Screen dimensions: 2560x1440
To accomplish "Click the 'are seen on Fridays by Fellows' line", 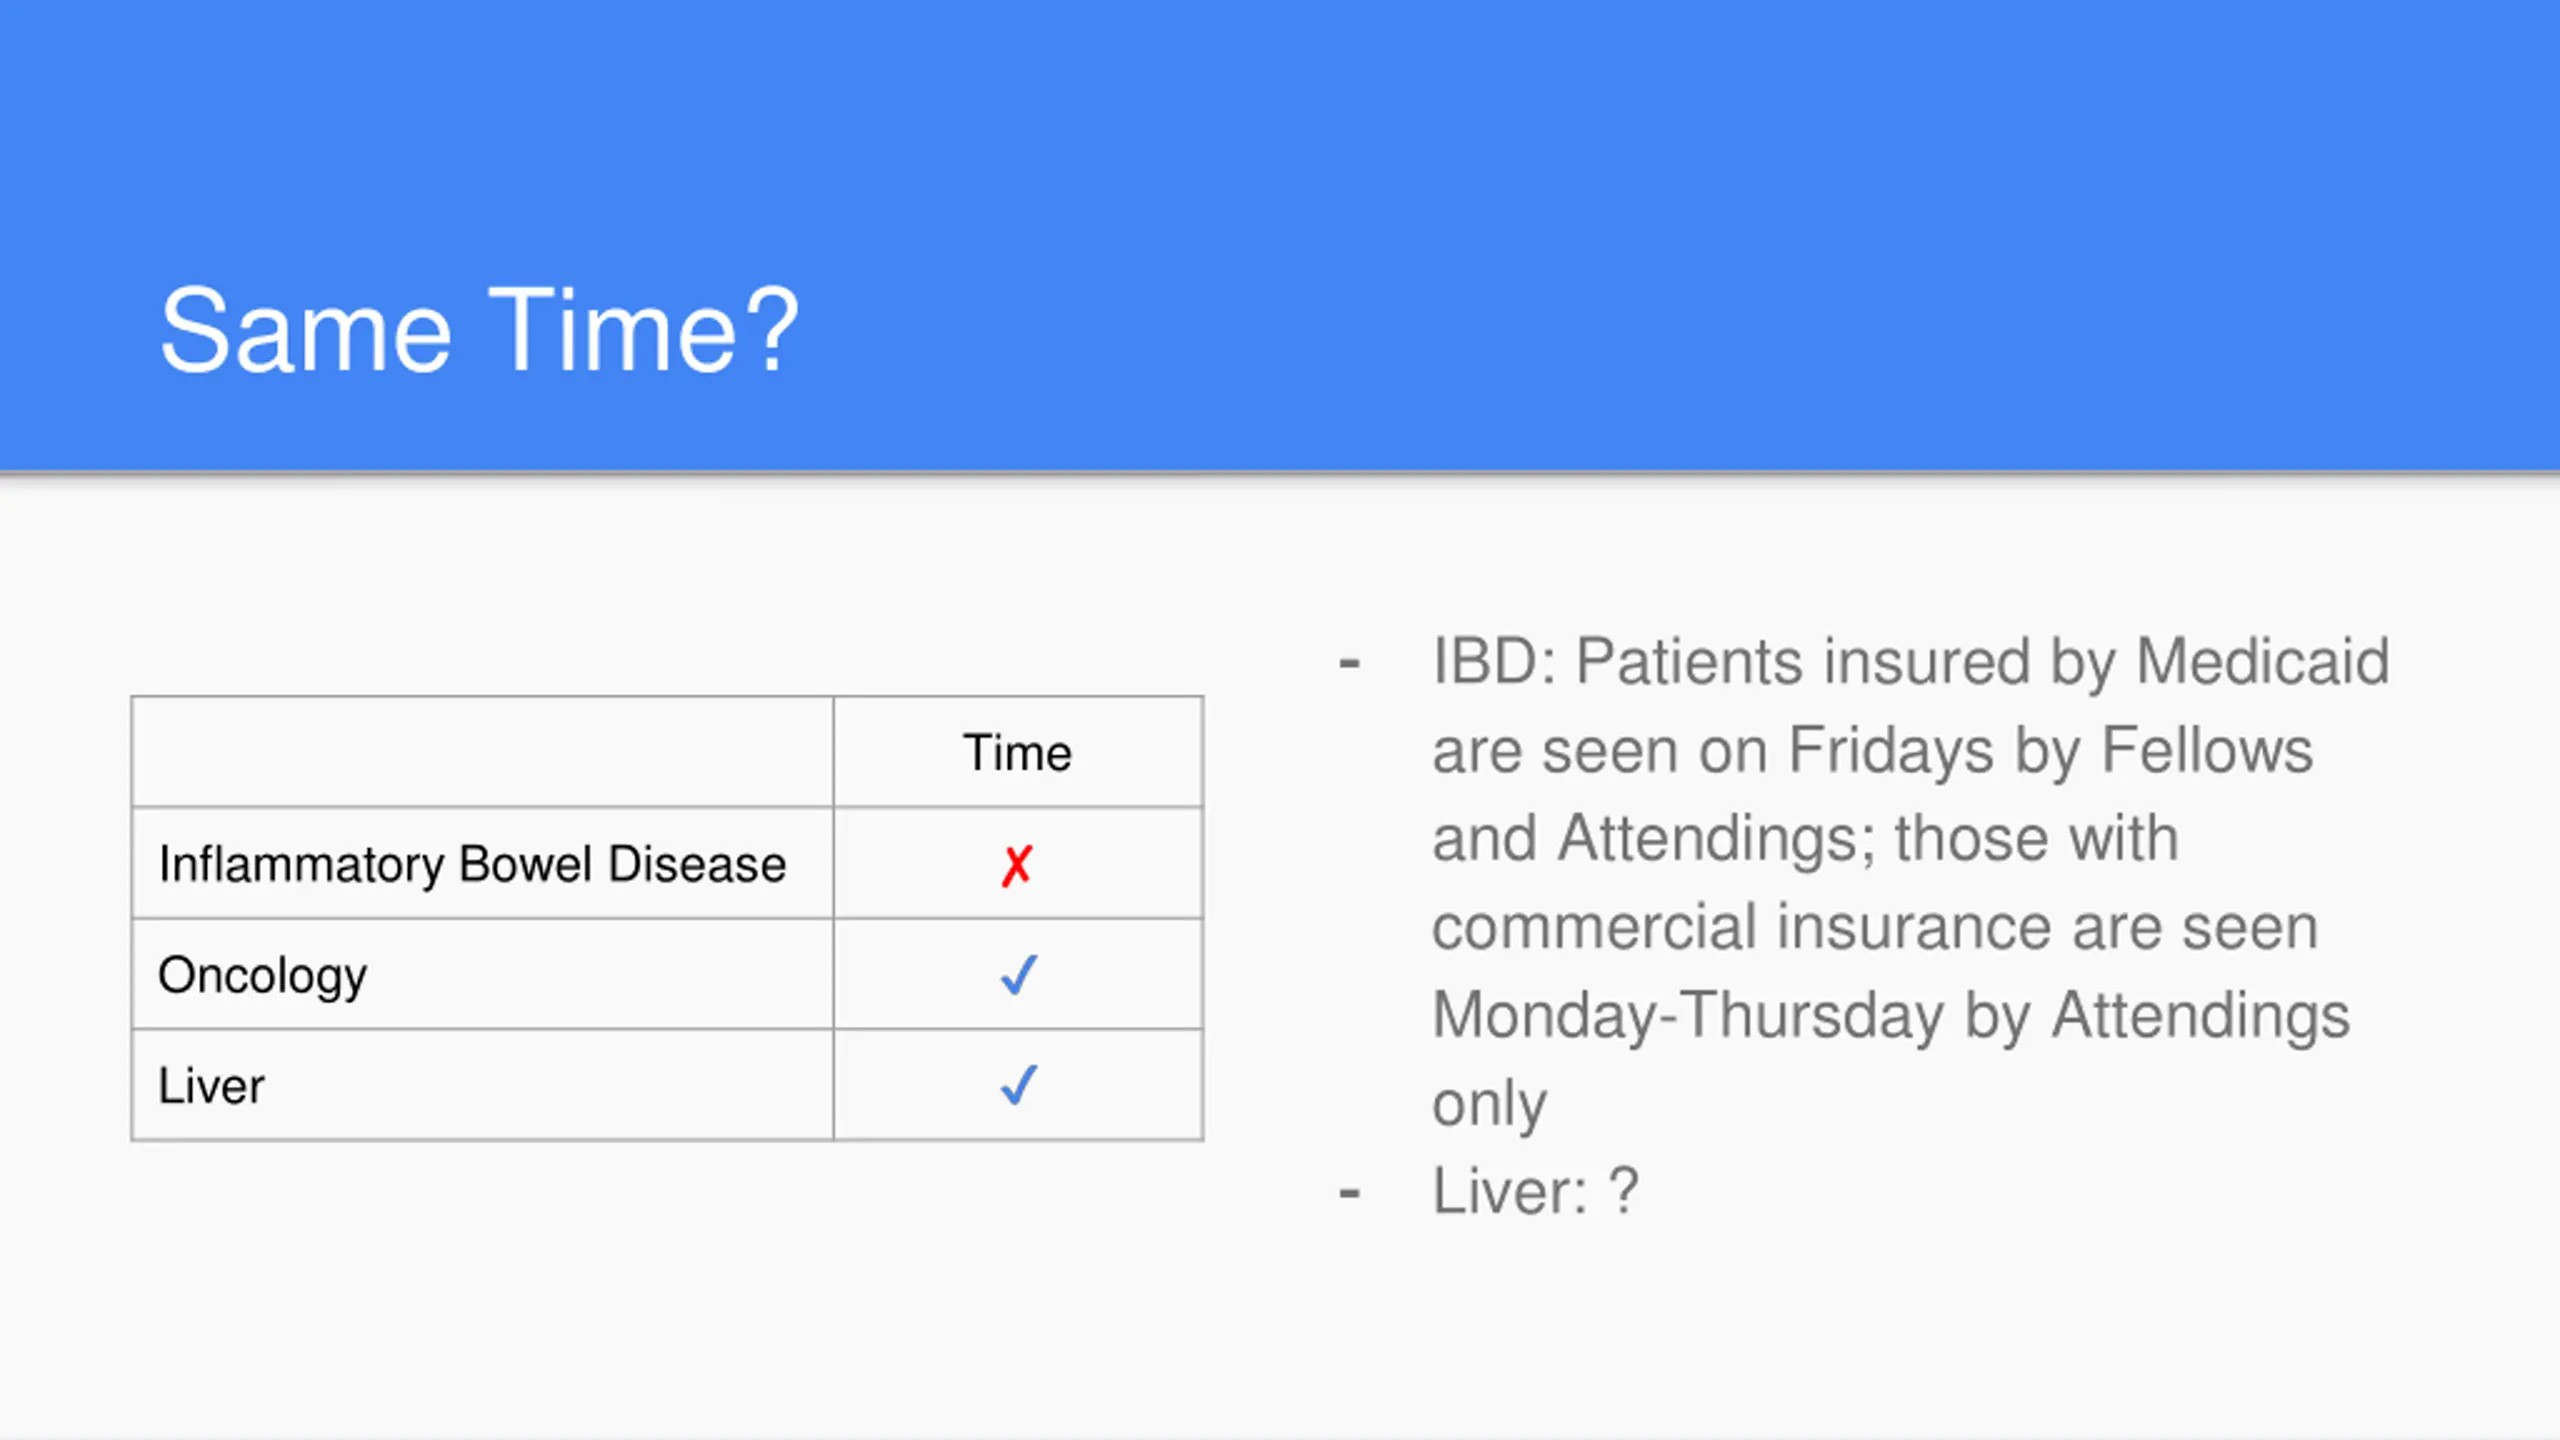I will pos(1872,751).
